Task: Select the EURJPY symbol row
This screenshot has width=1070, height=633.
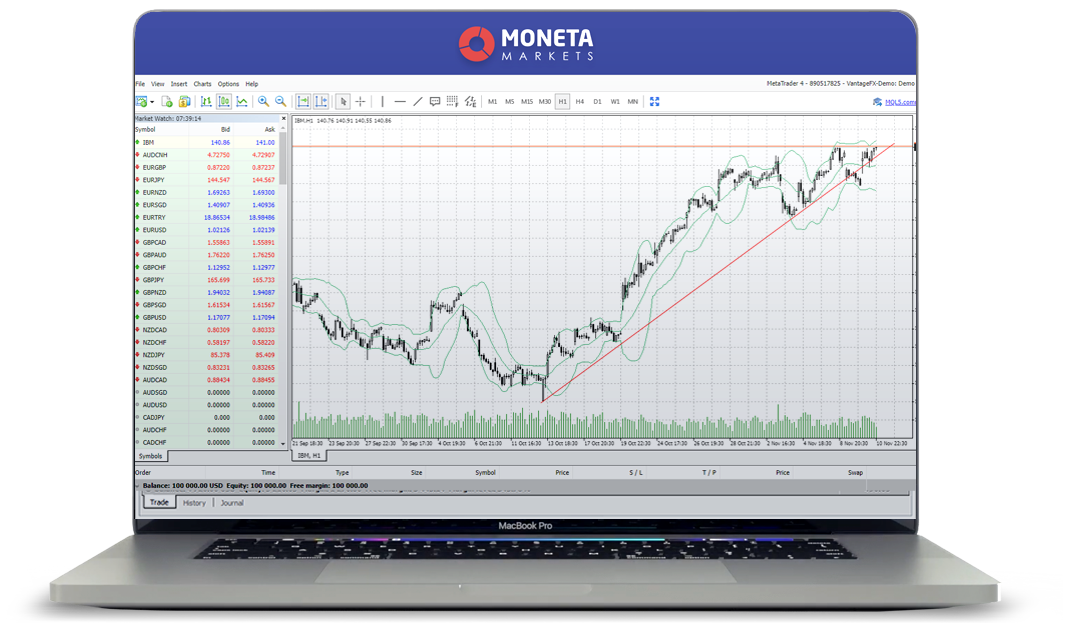Action: [206, 180]
